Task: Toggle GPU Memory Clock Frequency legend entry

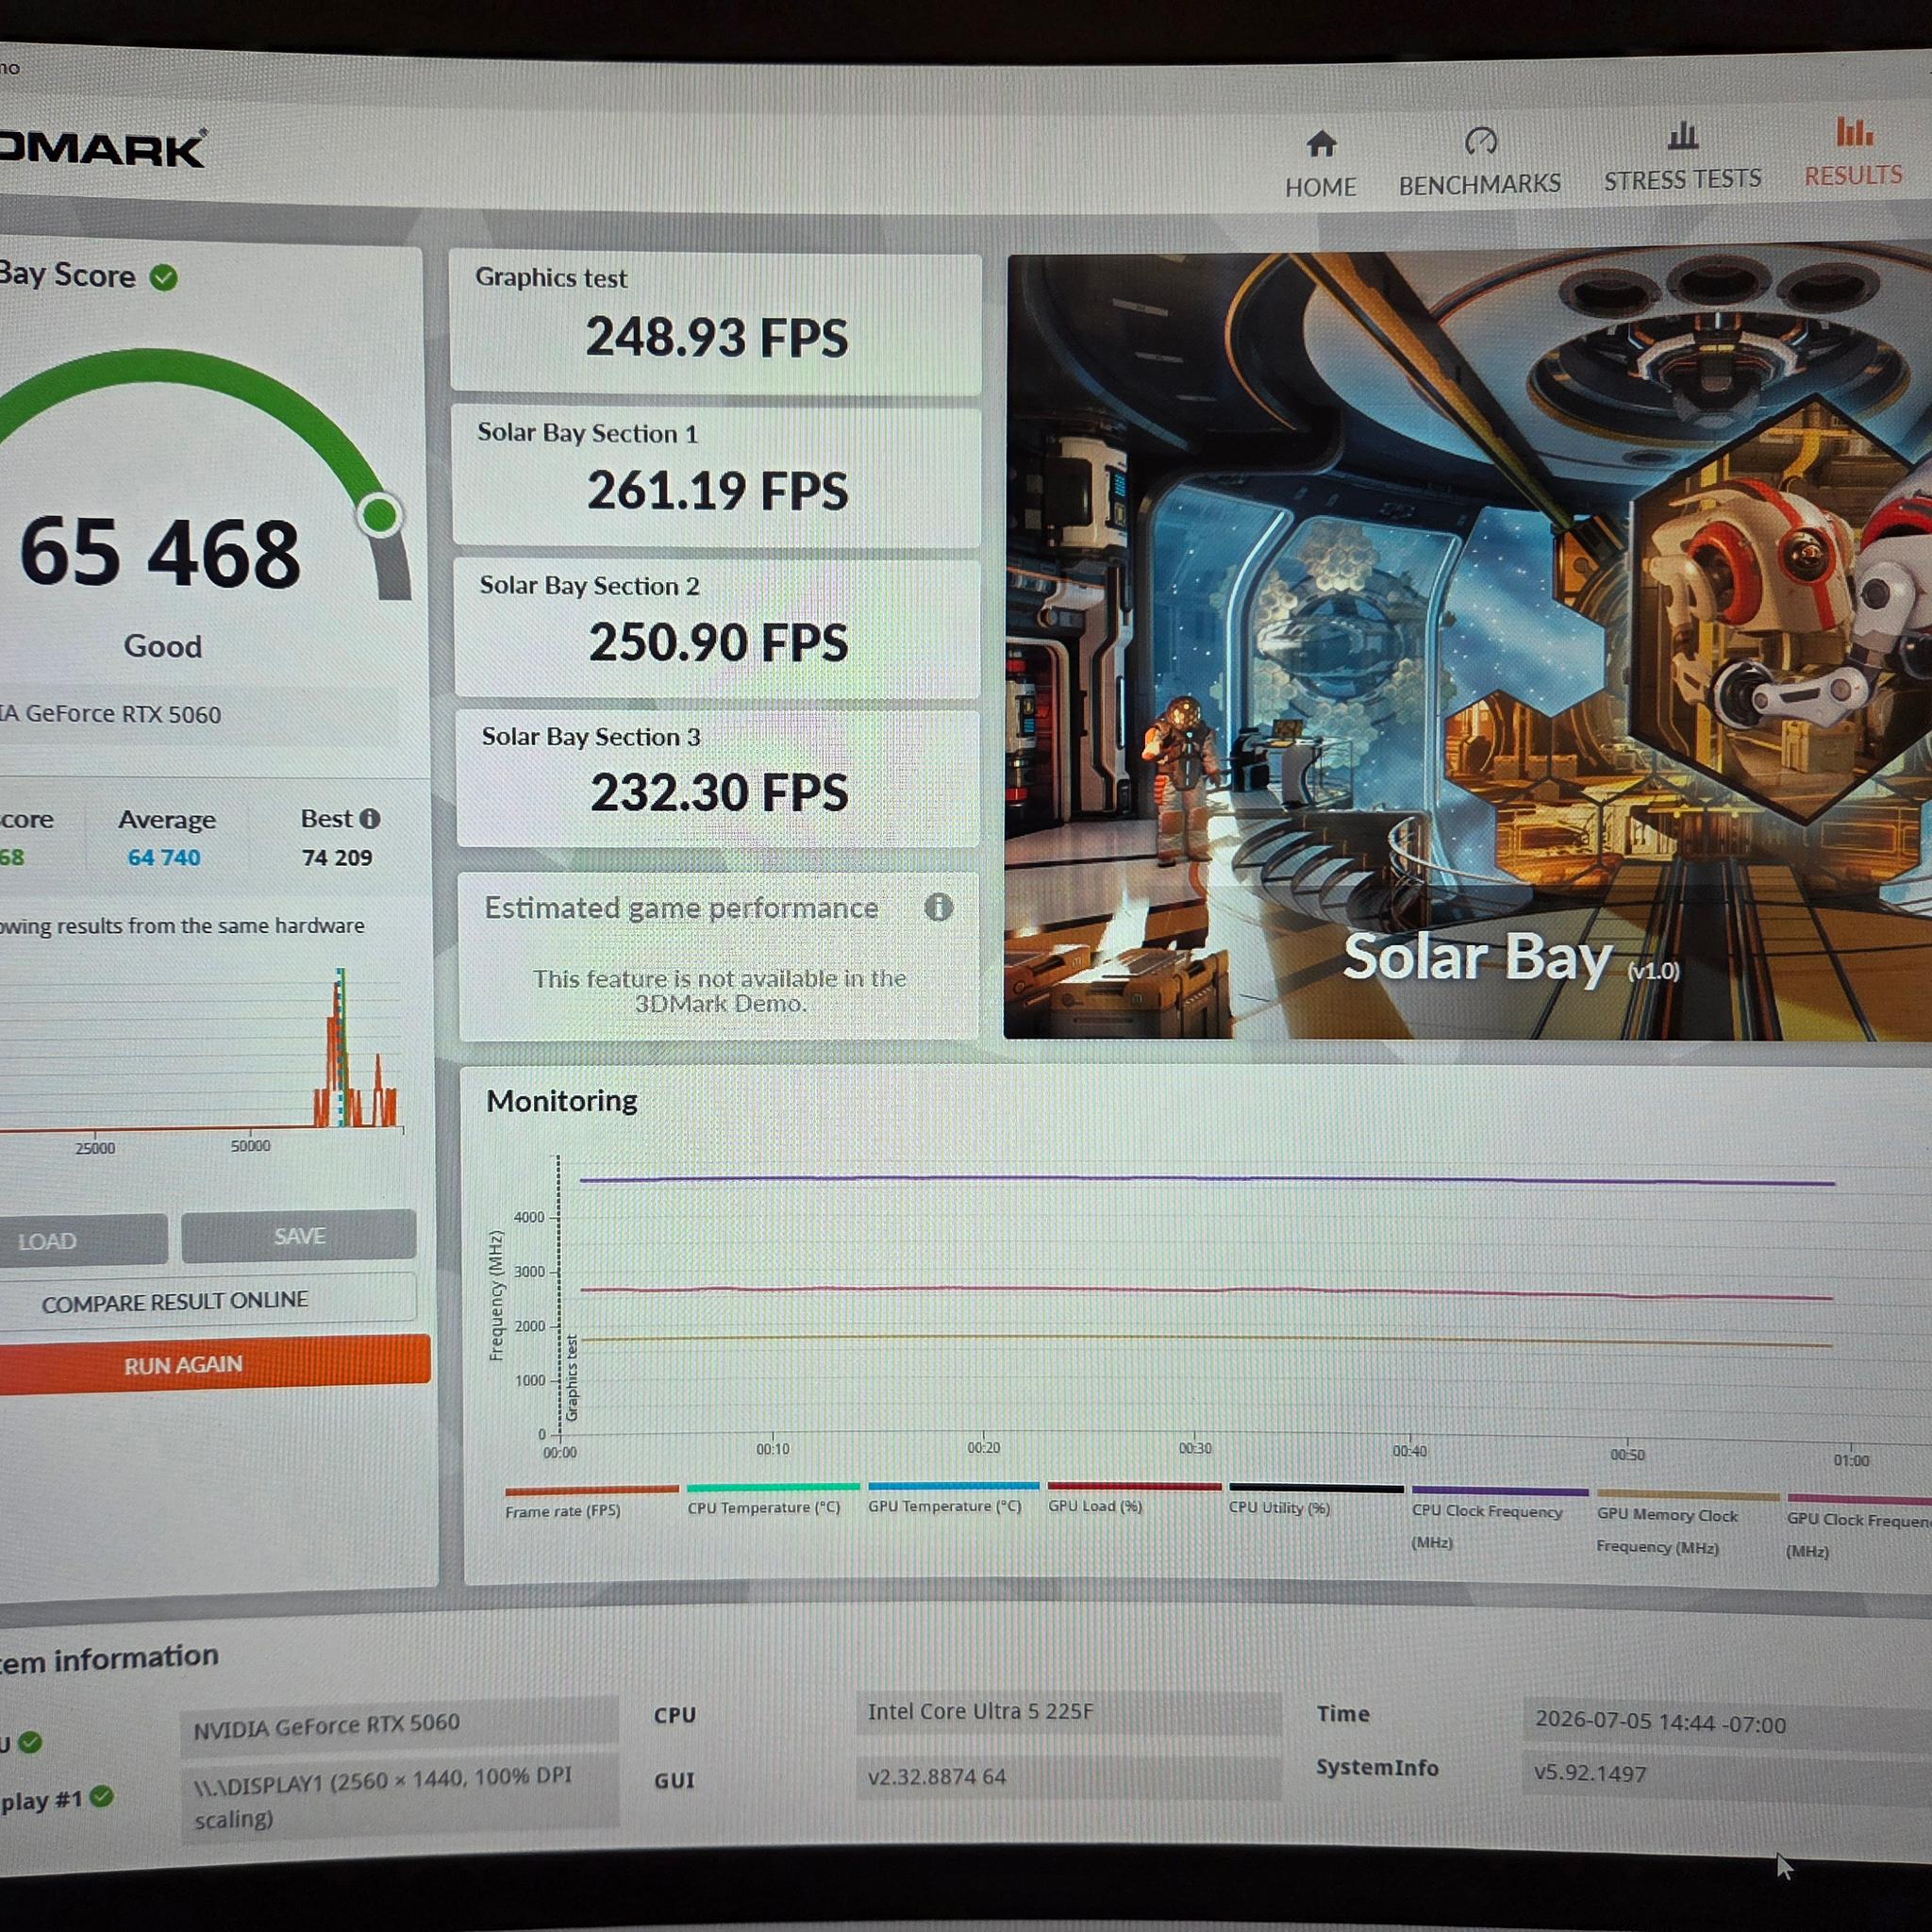Action: [x=1688, y=1524]
